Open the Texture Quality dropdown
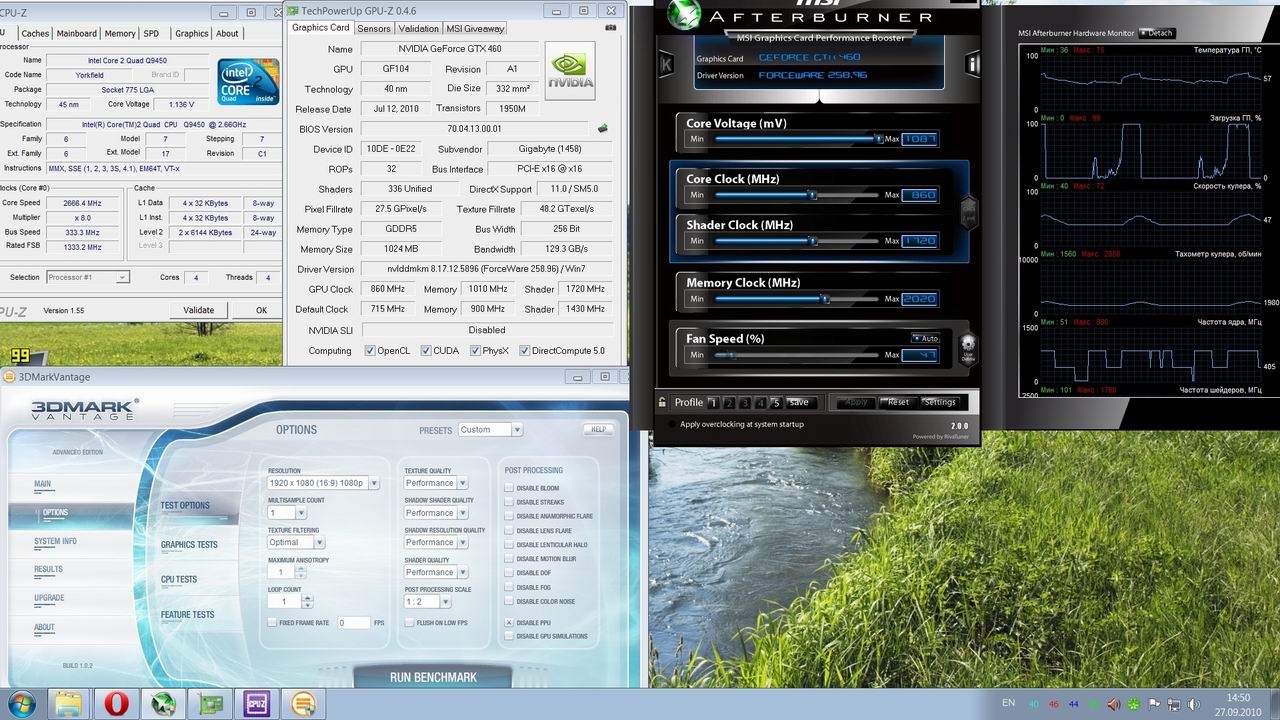 click(x=461, y=483)
